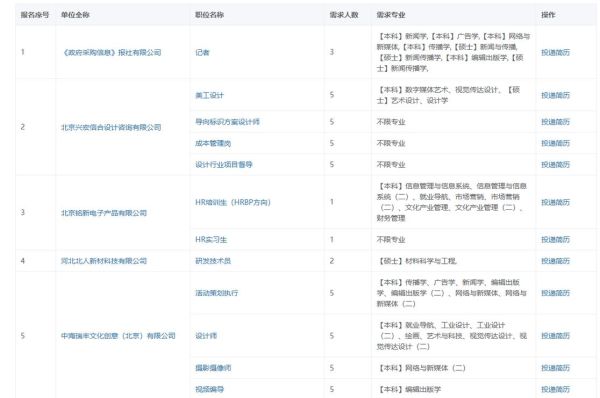The width and height of the screenshot is (600, 398).
Task: Click 投递简历 in the 成本管理岗 row
Action: (x=555, y=144)
